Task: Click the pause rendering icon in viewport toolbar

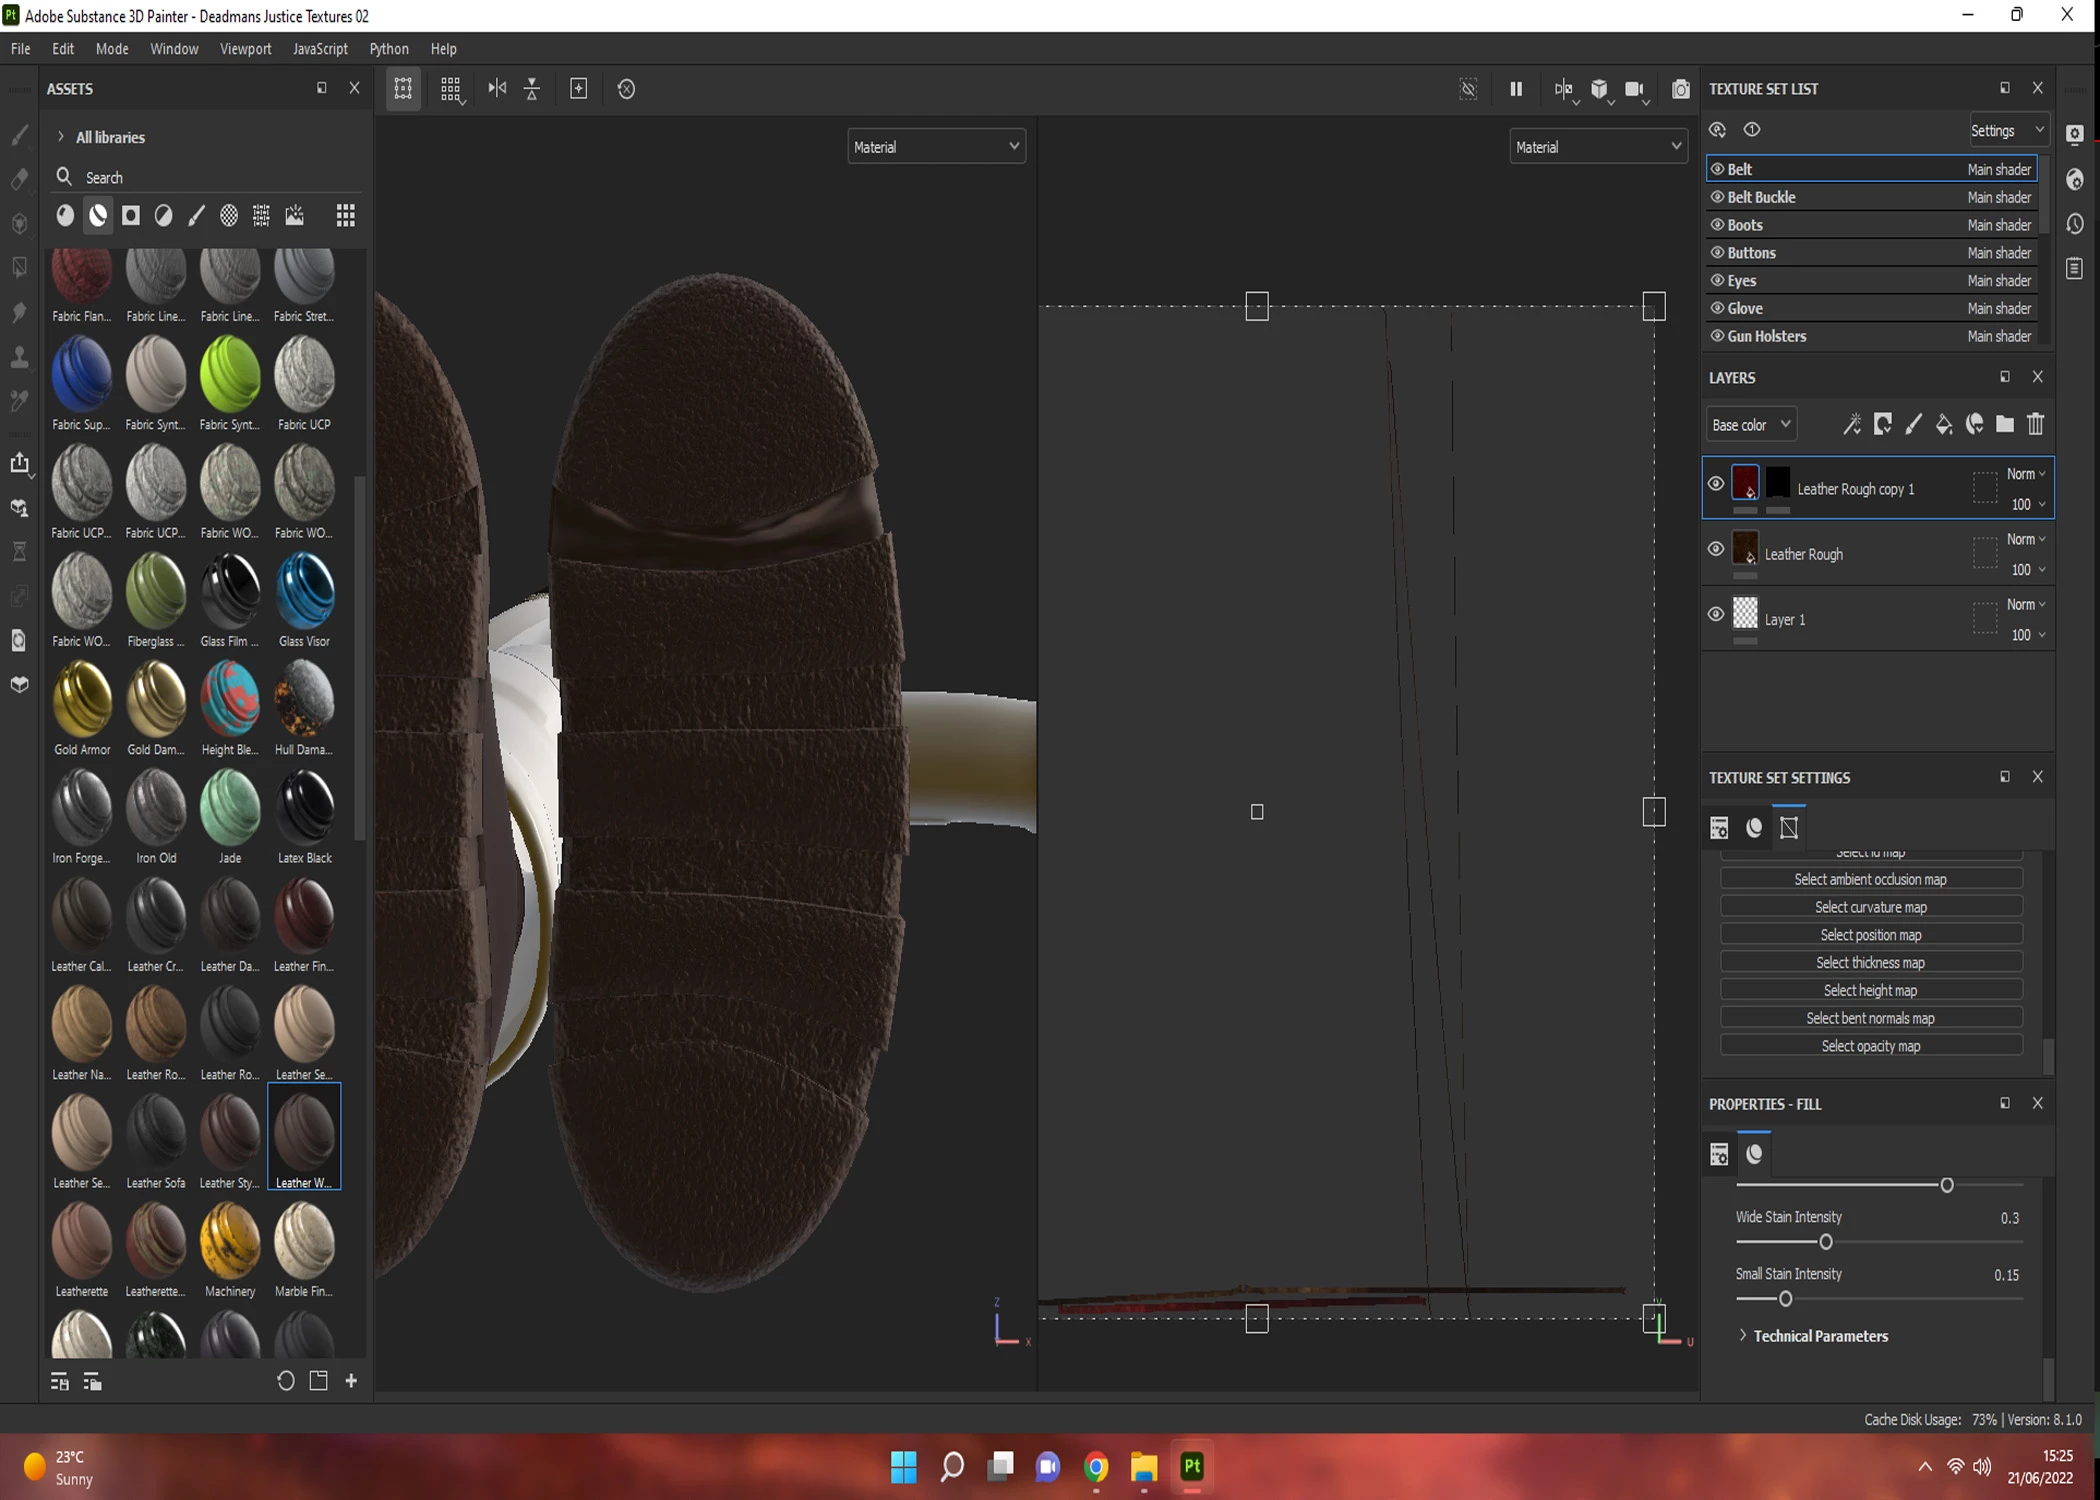Action: (1516, 89)
